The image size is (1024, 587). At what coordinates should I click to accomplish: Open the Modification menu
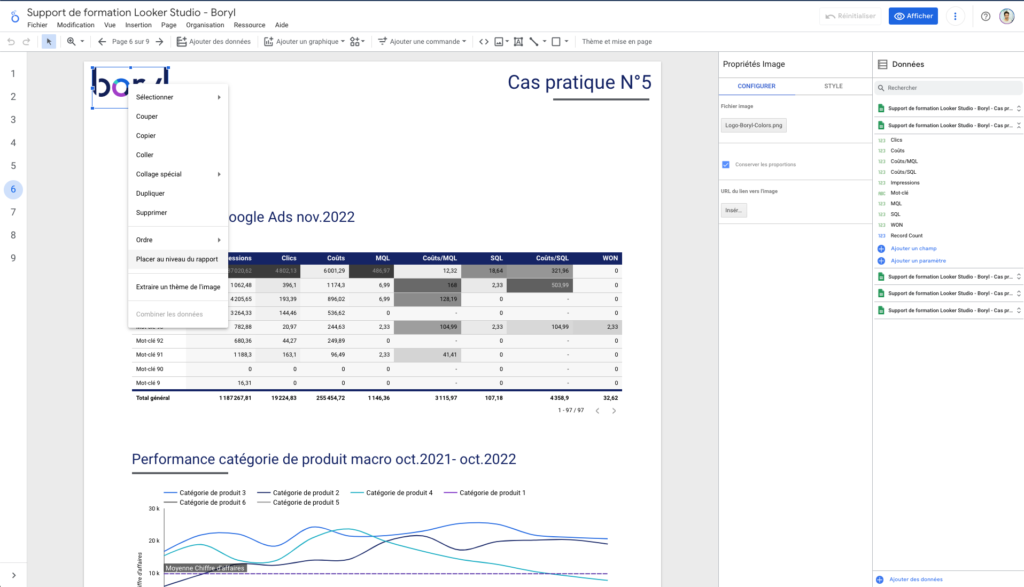[x=76, y=25]
